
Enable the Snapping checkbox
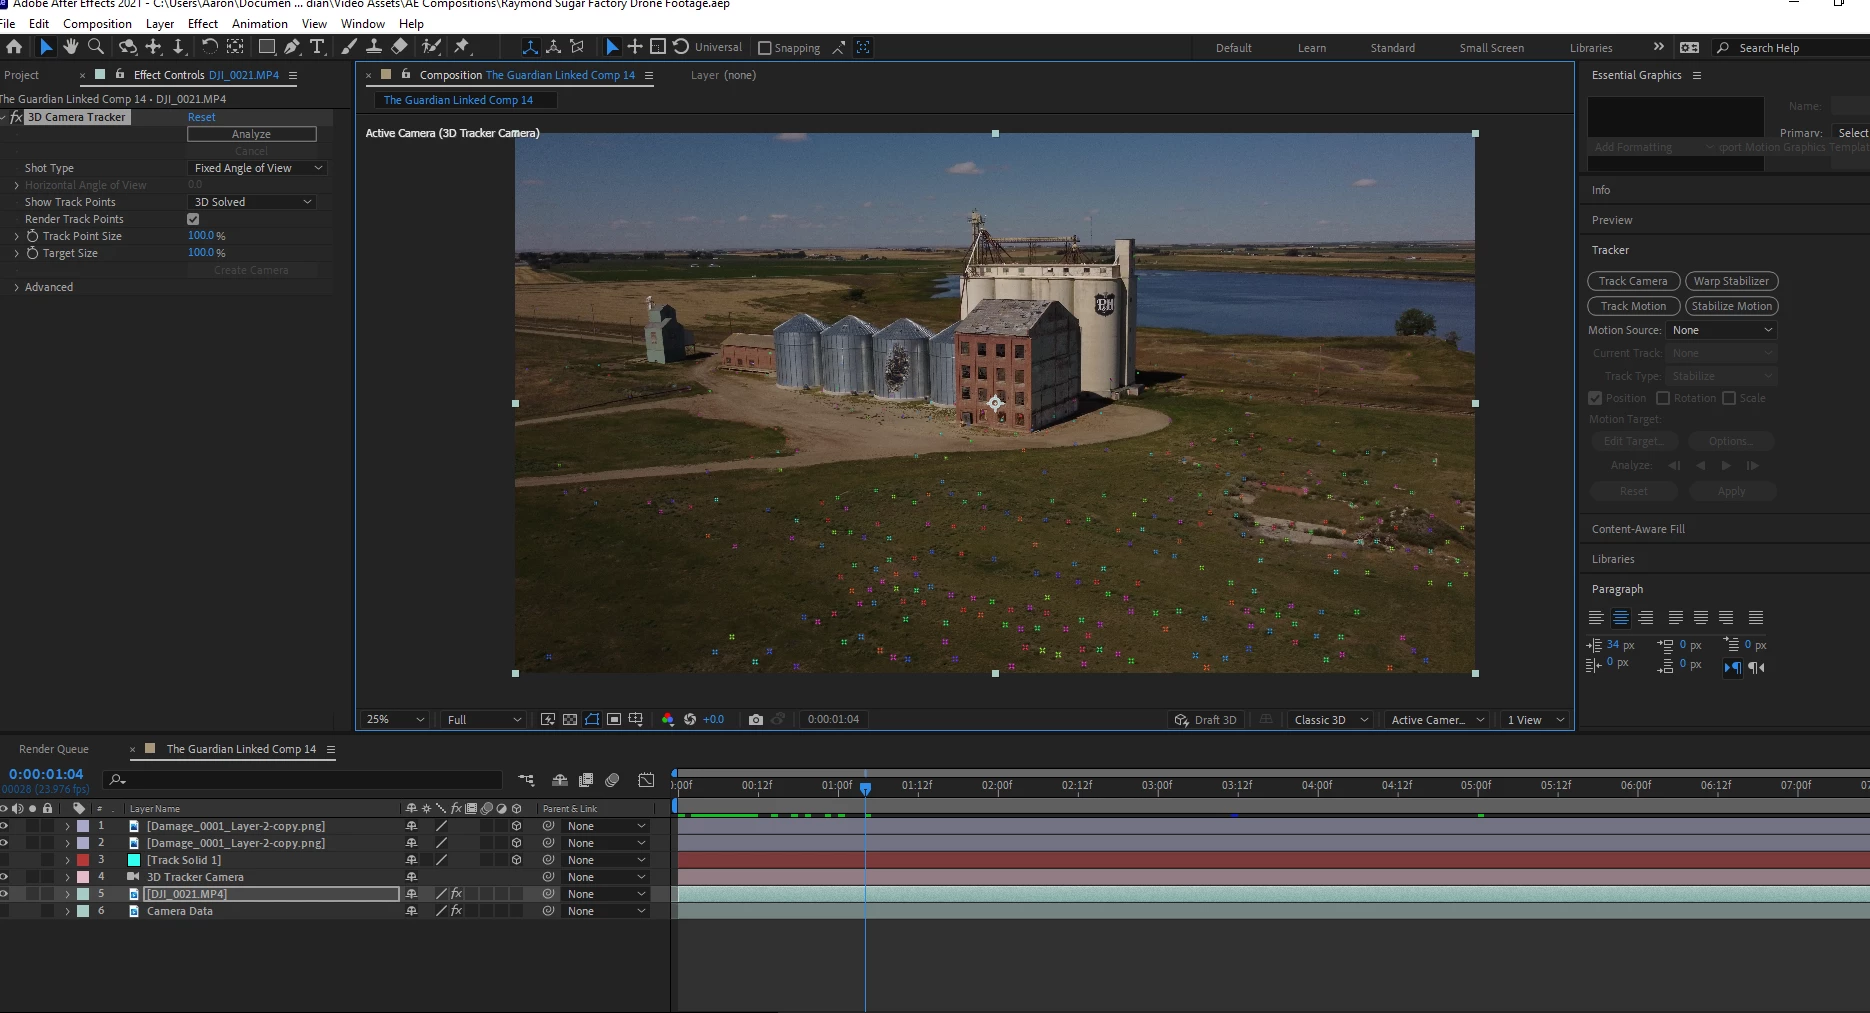765,48
